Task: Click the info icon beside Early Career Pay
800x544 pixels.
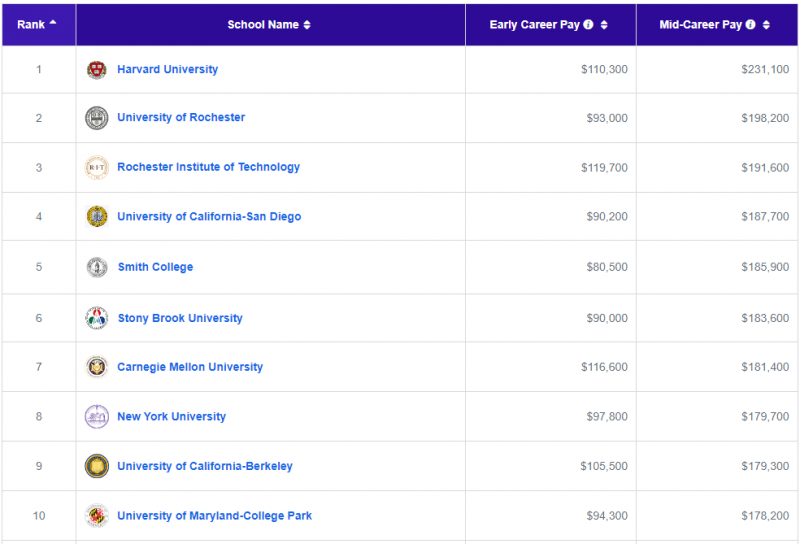Action: [588, 24]
